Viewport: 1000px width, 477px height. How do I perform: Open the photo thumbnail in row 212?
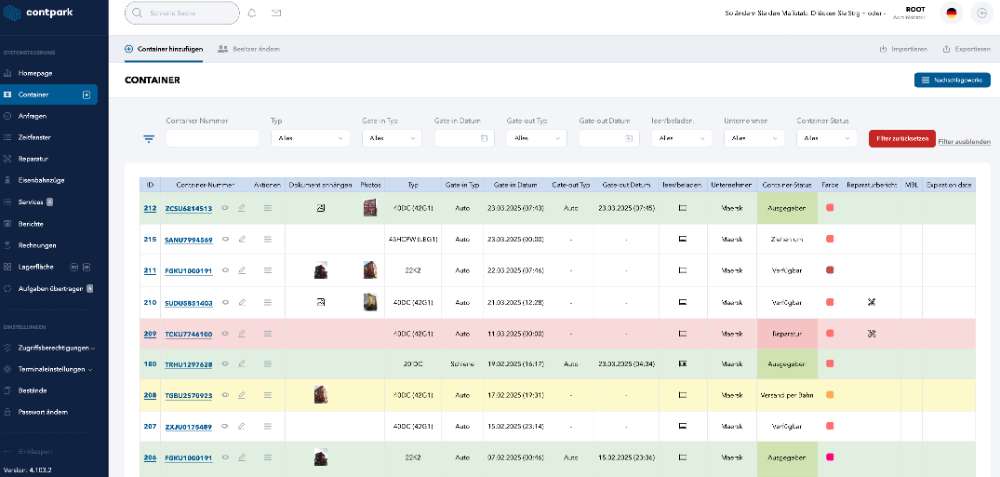pyautogui.click(x=370, y=207)
